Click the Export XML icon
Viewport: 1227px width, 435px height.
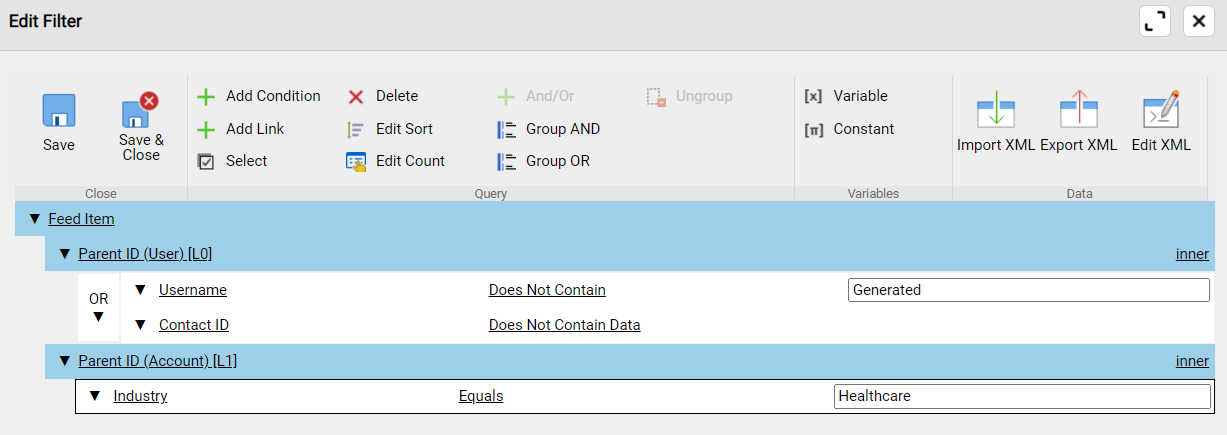(1078, 110)
